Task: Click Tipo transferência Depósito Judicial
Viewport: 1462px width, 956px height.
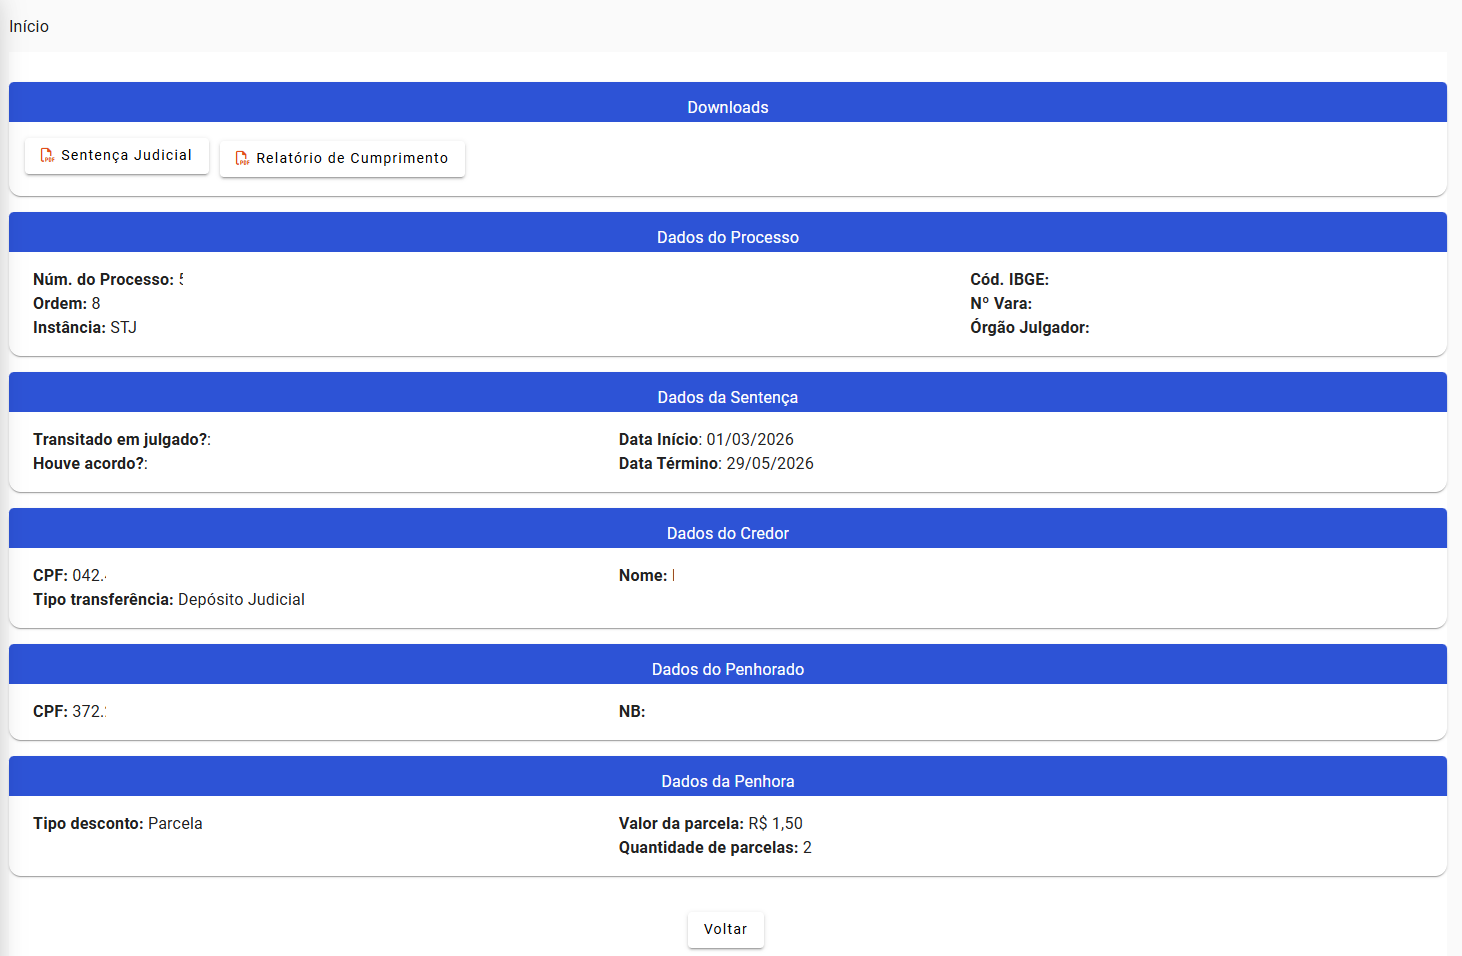Action: click(169, 599)
